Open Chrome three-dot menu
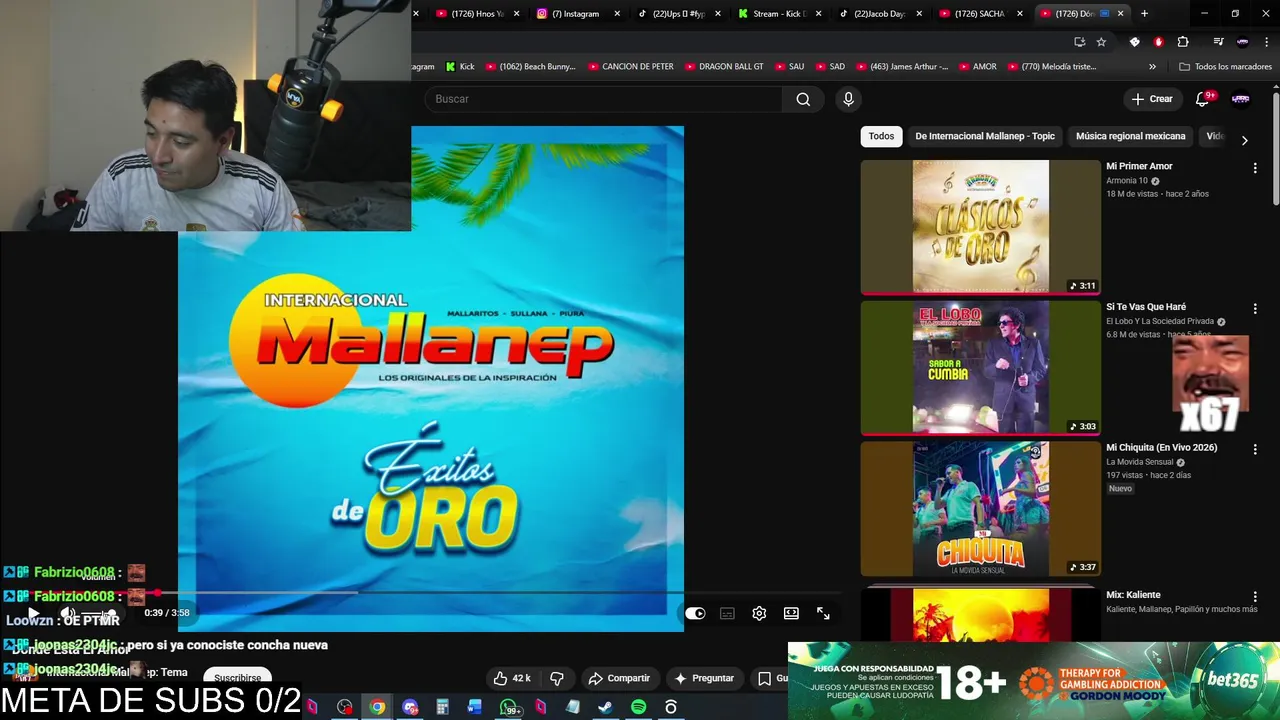Screen dimensions: 1280x720 1266,42
